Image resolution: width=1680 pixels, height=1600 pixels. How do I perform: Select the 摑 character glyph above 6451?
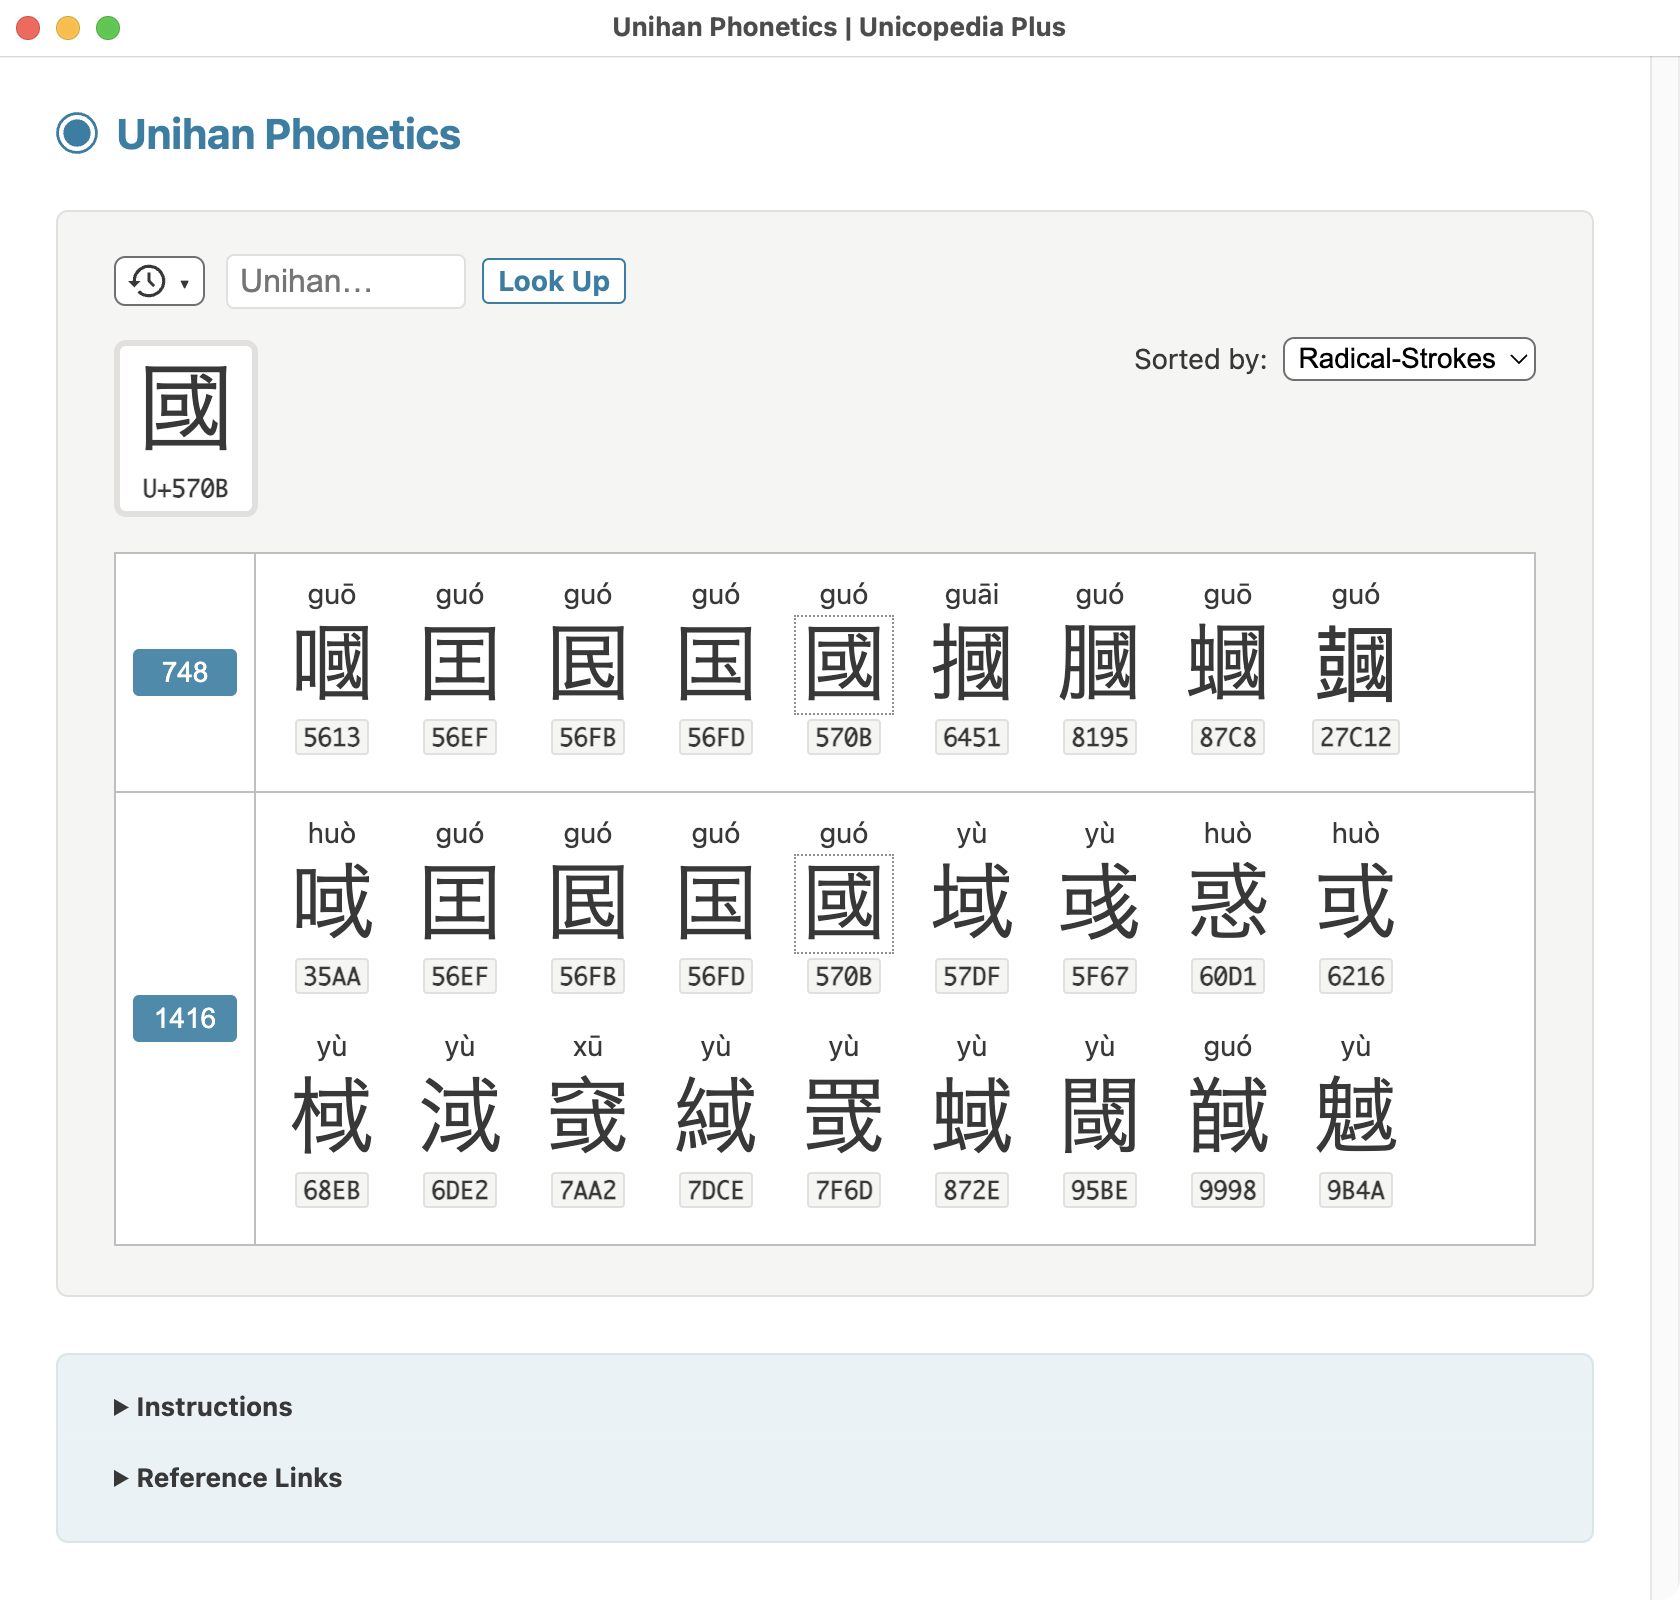(x=972, y=664)
